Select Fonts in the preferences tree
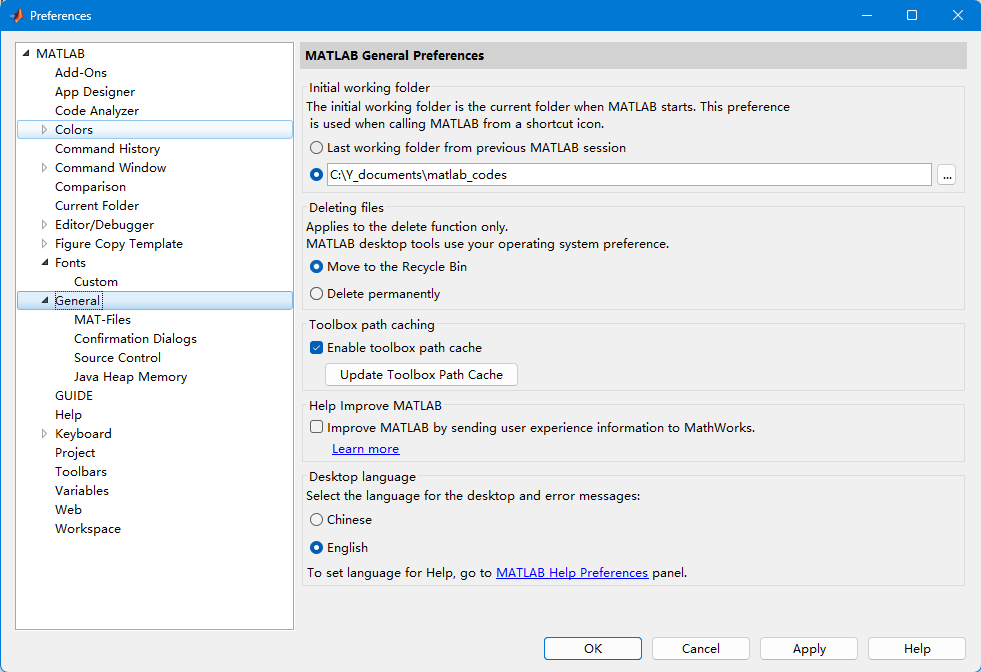Viewport: 981px width, 672px height. pyautogui.click(x=70, y=263)
